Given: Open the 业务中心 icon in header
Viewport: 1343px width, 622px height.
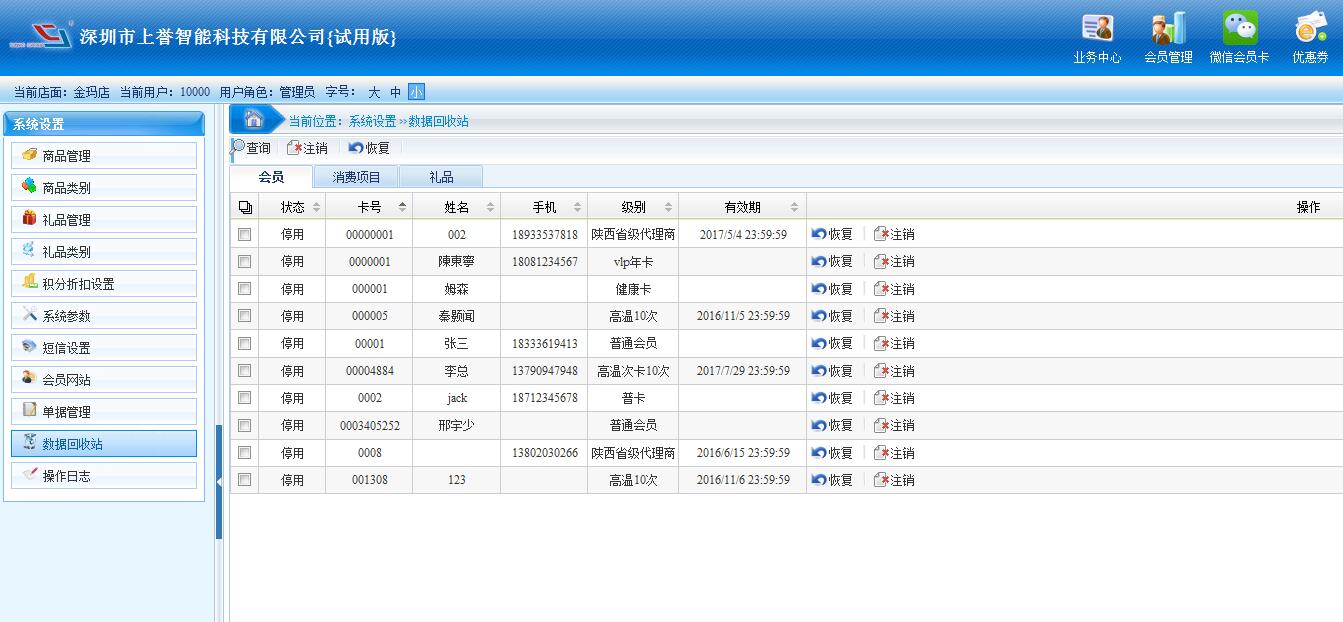Looking at the screenshot, I should pyautogui.click(x=1097, y=29).
